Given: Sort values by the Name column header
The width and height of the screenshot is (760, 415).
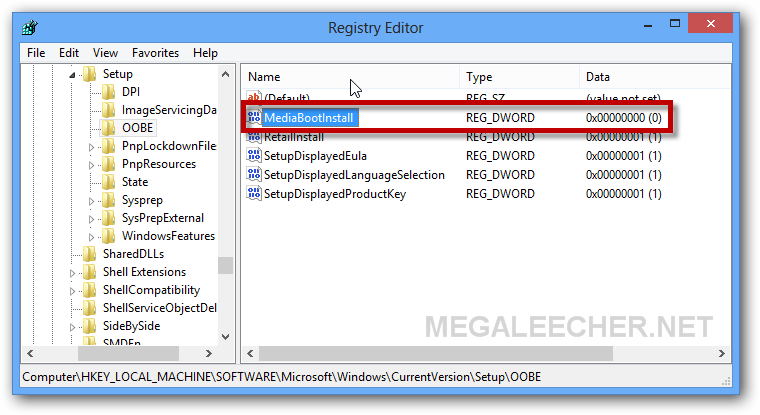Looking at the screenshot, I should coord(350,77).
